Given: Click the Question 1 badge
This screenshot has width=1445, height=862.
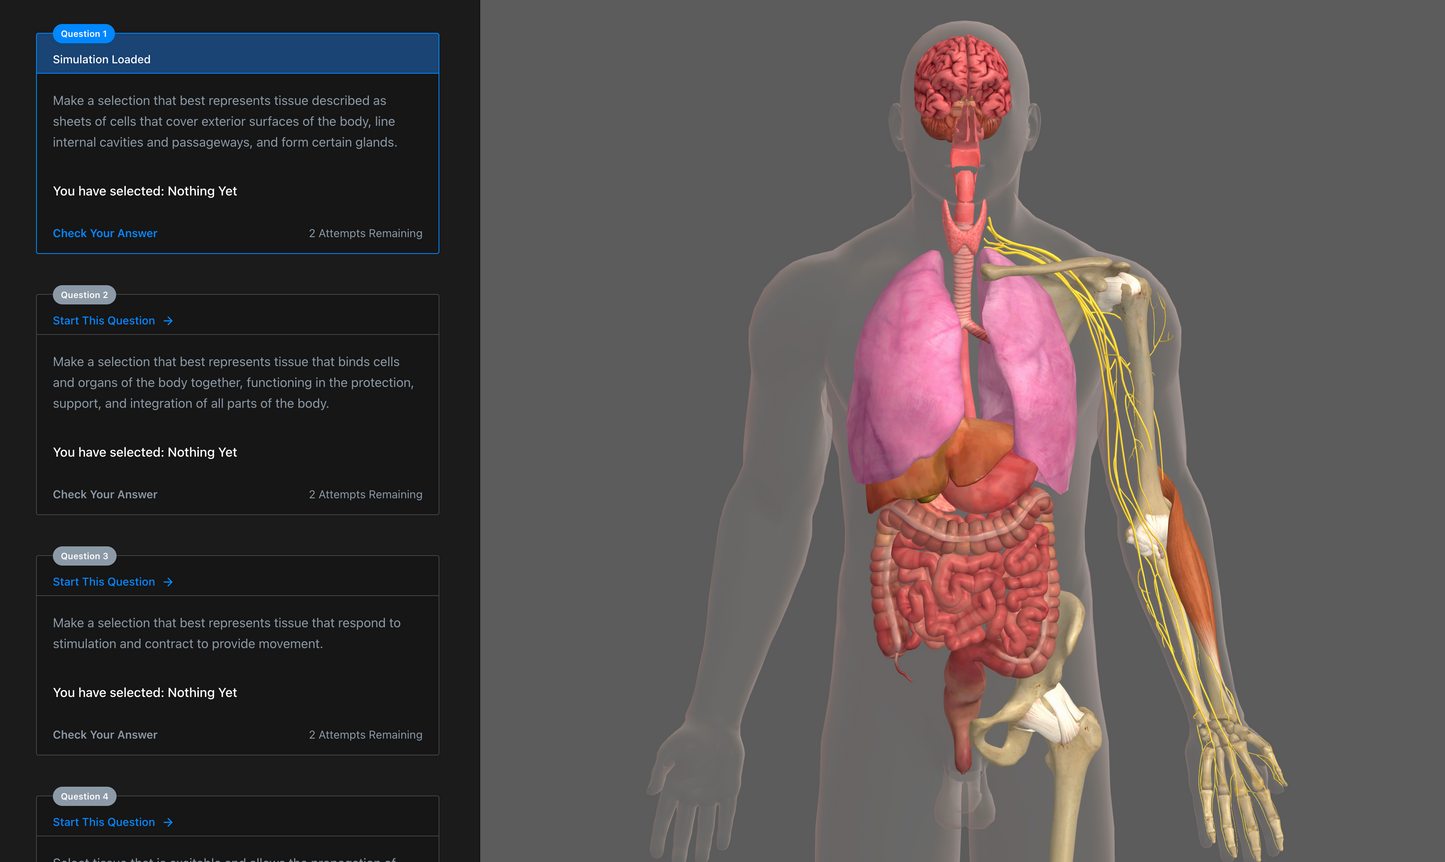Looking at the screenshot, I should click(x=83, y=33).
